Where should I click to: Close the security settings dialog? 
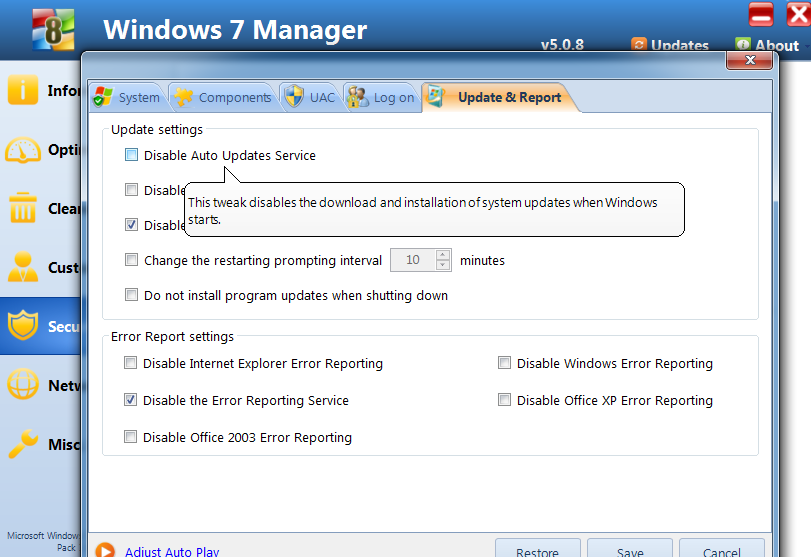point(749,60)
